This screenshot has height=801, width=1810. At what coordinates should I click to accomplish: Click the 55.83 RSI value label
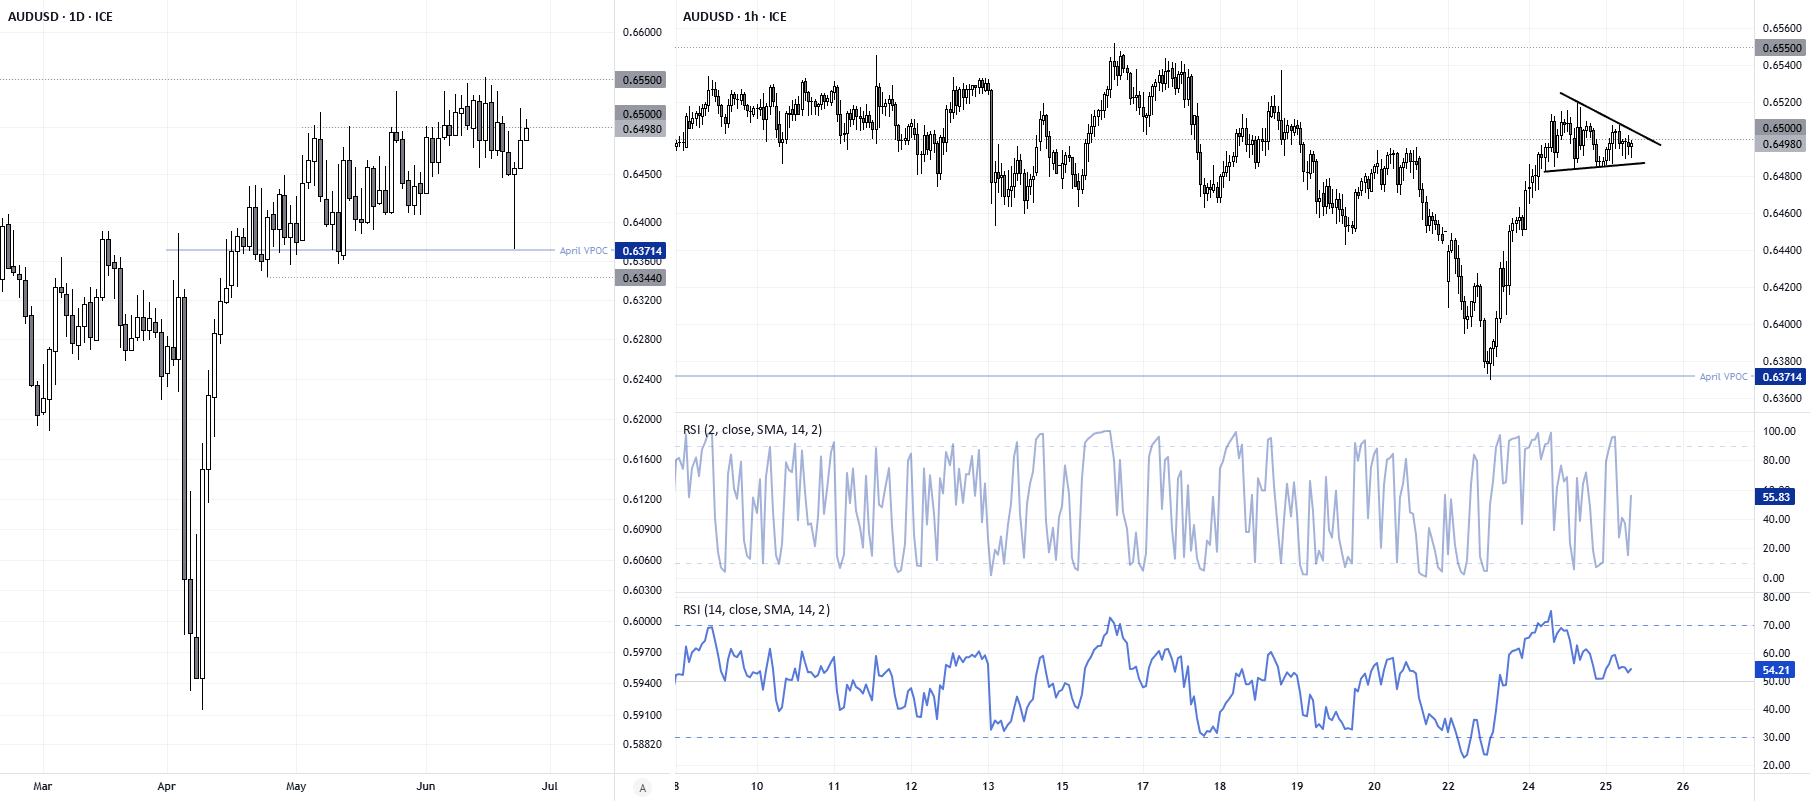click(x=1776, y=497)
